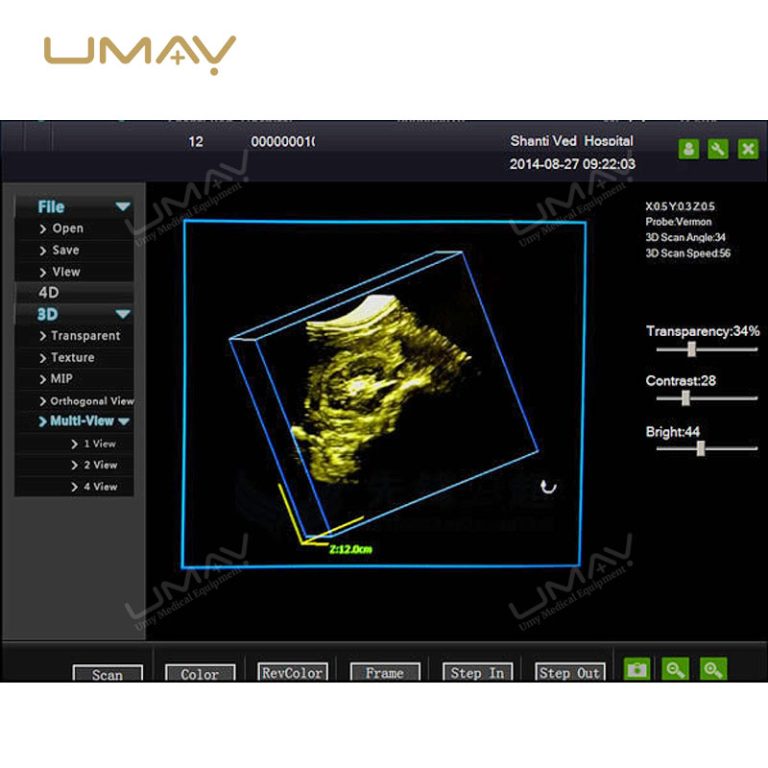Click the zoom out magnifier icon
Screen dimensions: 768x768
[x=675, y=669]
